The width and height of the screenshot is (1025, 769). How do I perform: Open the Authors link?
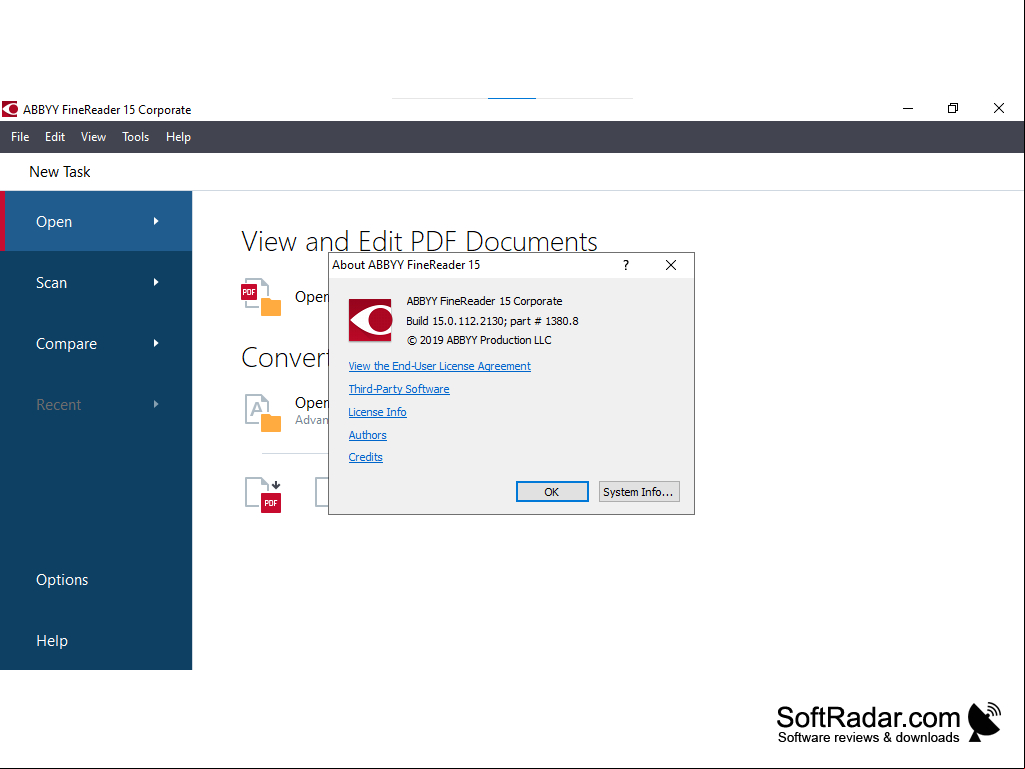367,435
